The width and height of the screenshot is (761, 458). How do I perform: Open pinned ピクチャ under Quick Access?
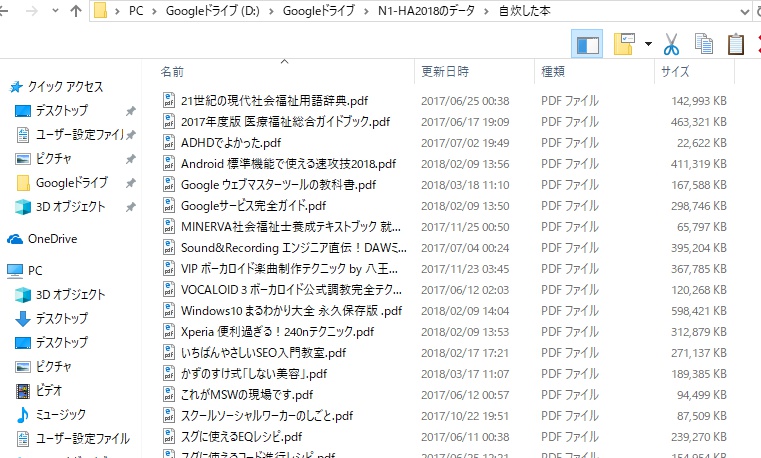[x=53, y=159]
